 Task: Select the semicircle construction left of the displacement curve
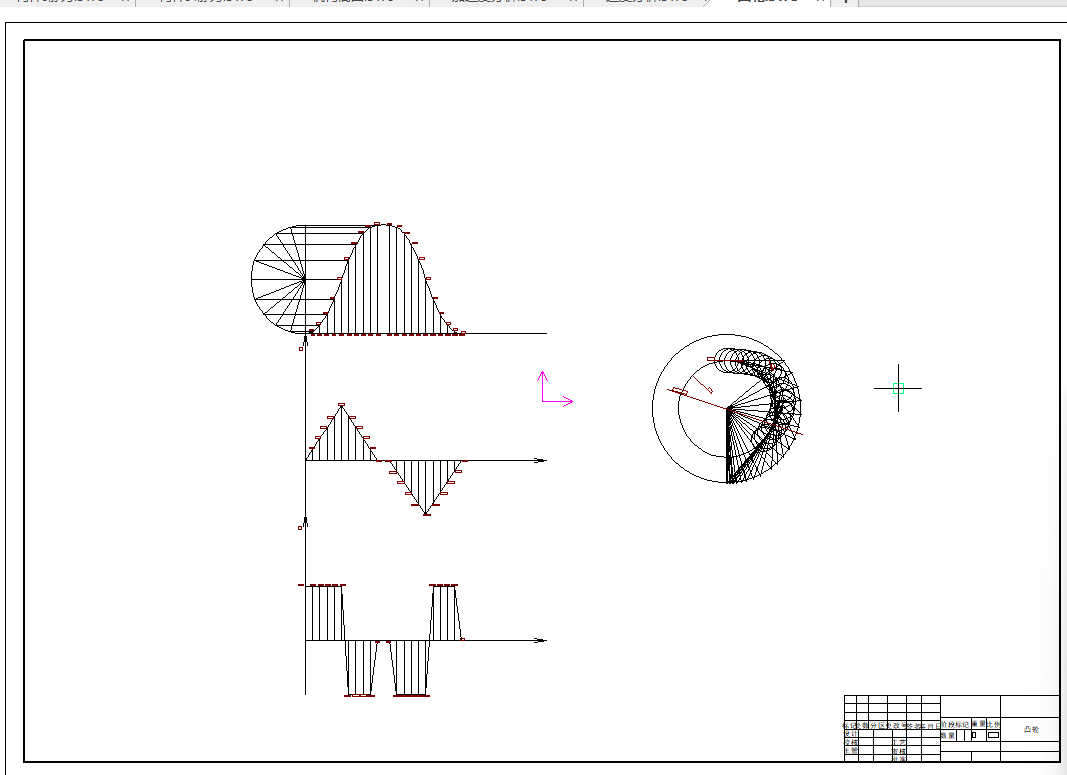pyautogui.click(x=272, y=278)
